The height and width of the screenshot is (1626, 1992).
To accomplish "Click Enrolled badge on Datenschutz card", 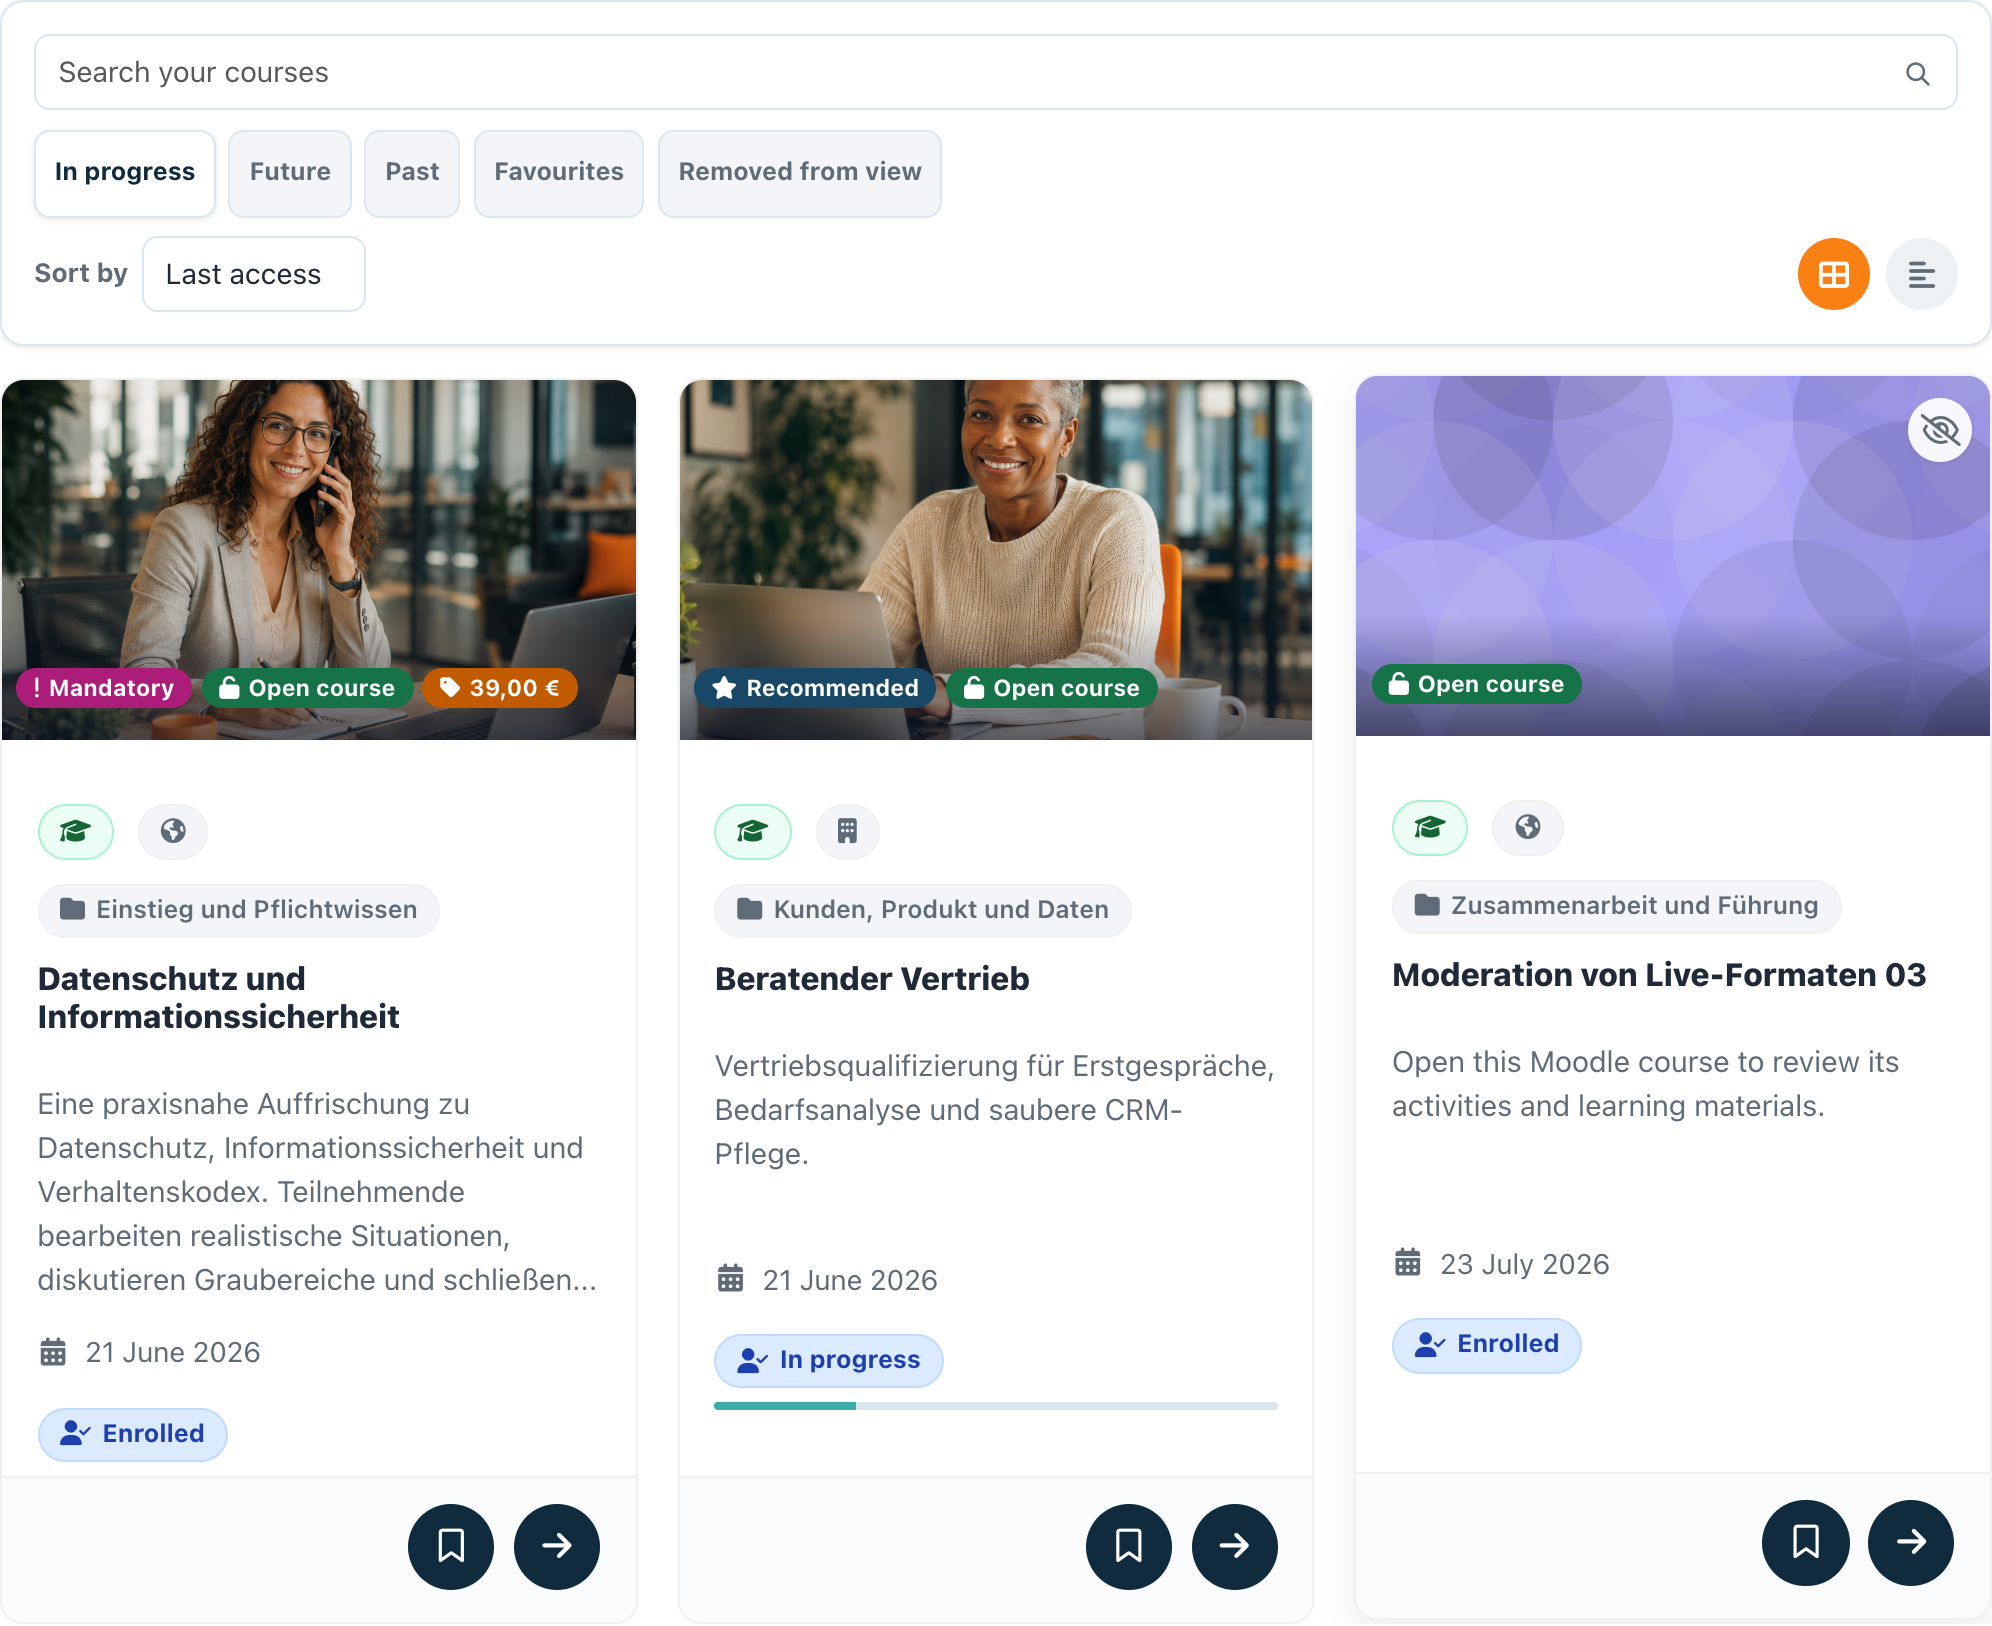I will (x=133, y=1434).
